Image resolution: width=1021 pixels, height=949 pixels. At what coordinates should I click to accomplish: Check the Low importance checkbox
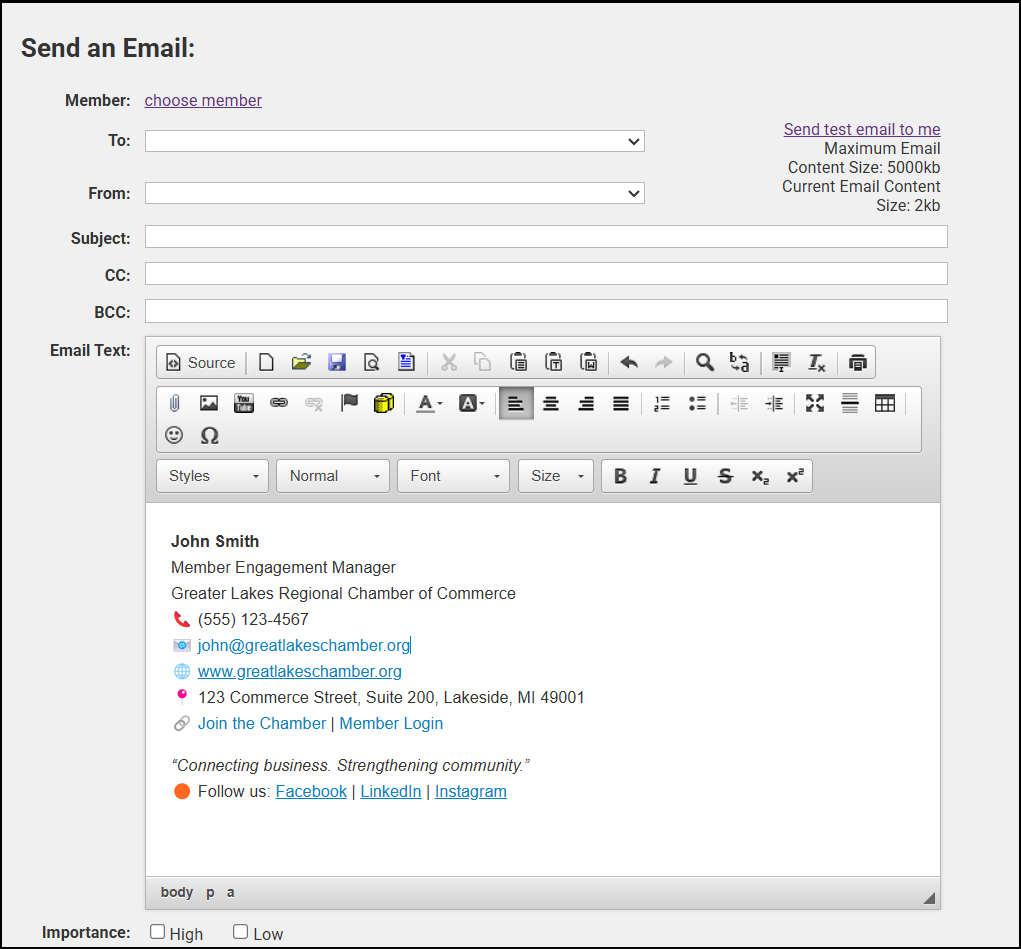(240, 932)
